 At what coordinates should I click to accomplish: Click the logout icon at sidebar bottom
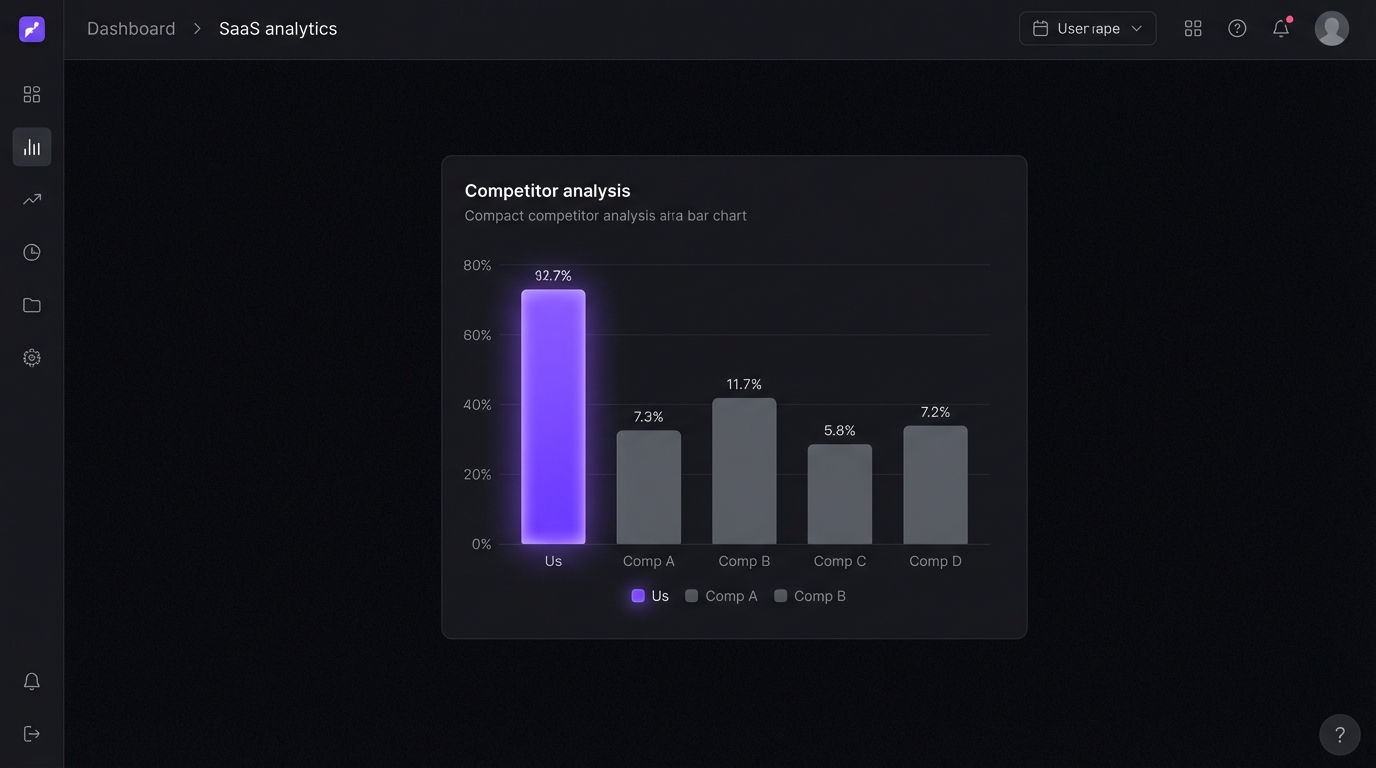[32, 734]
